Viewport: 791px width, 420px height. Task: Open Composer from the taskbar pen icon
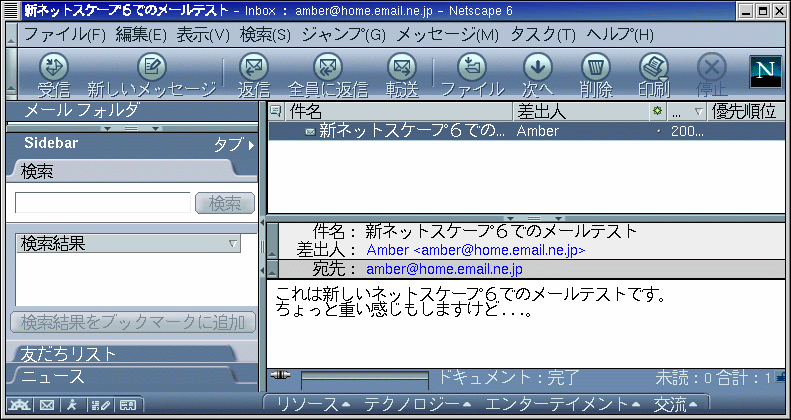pyautogui.click(x=100, y=405)
